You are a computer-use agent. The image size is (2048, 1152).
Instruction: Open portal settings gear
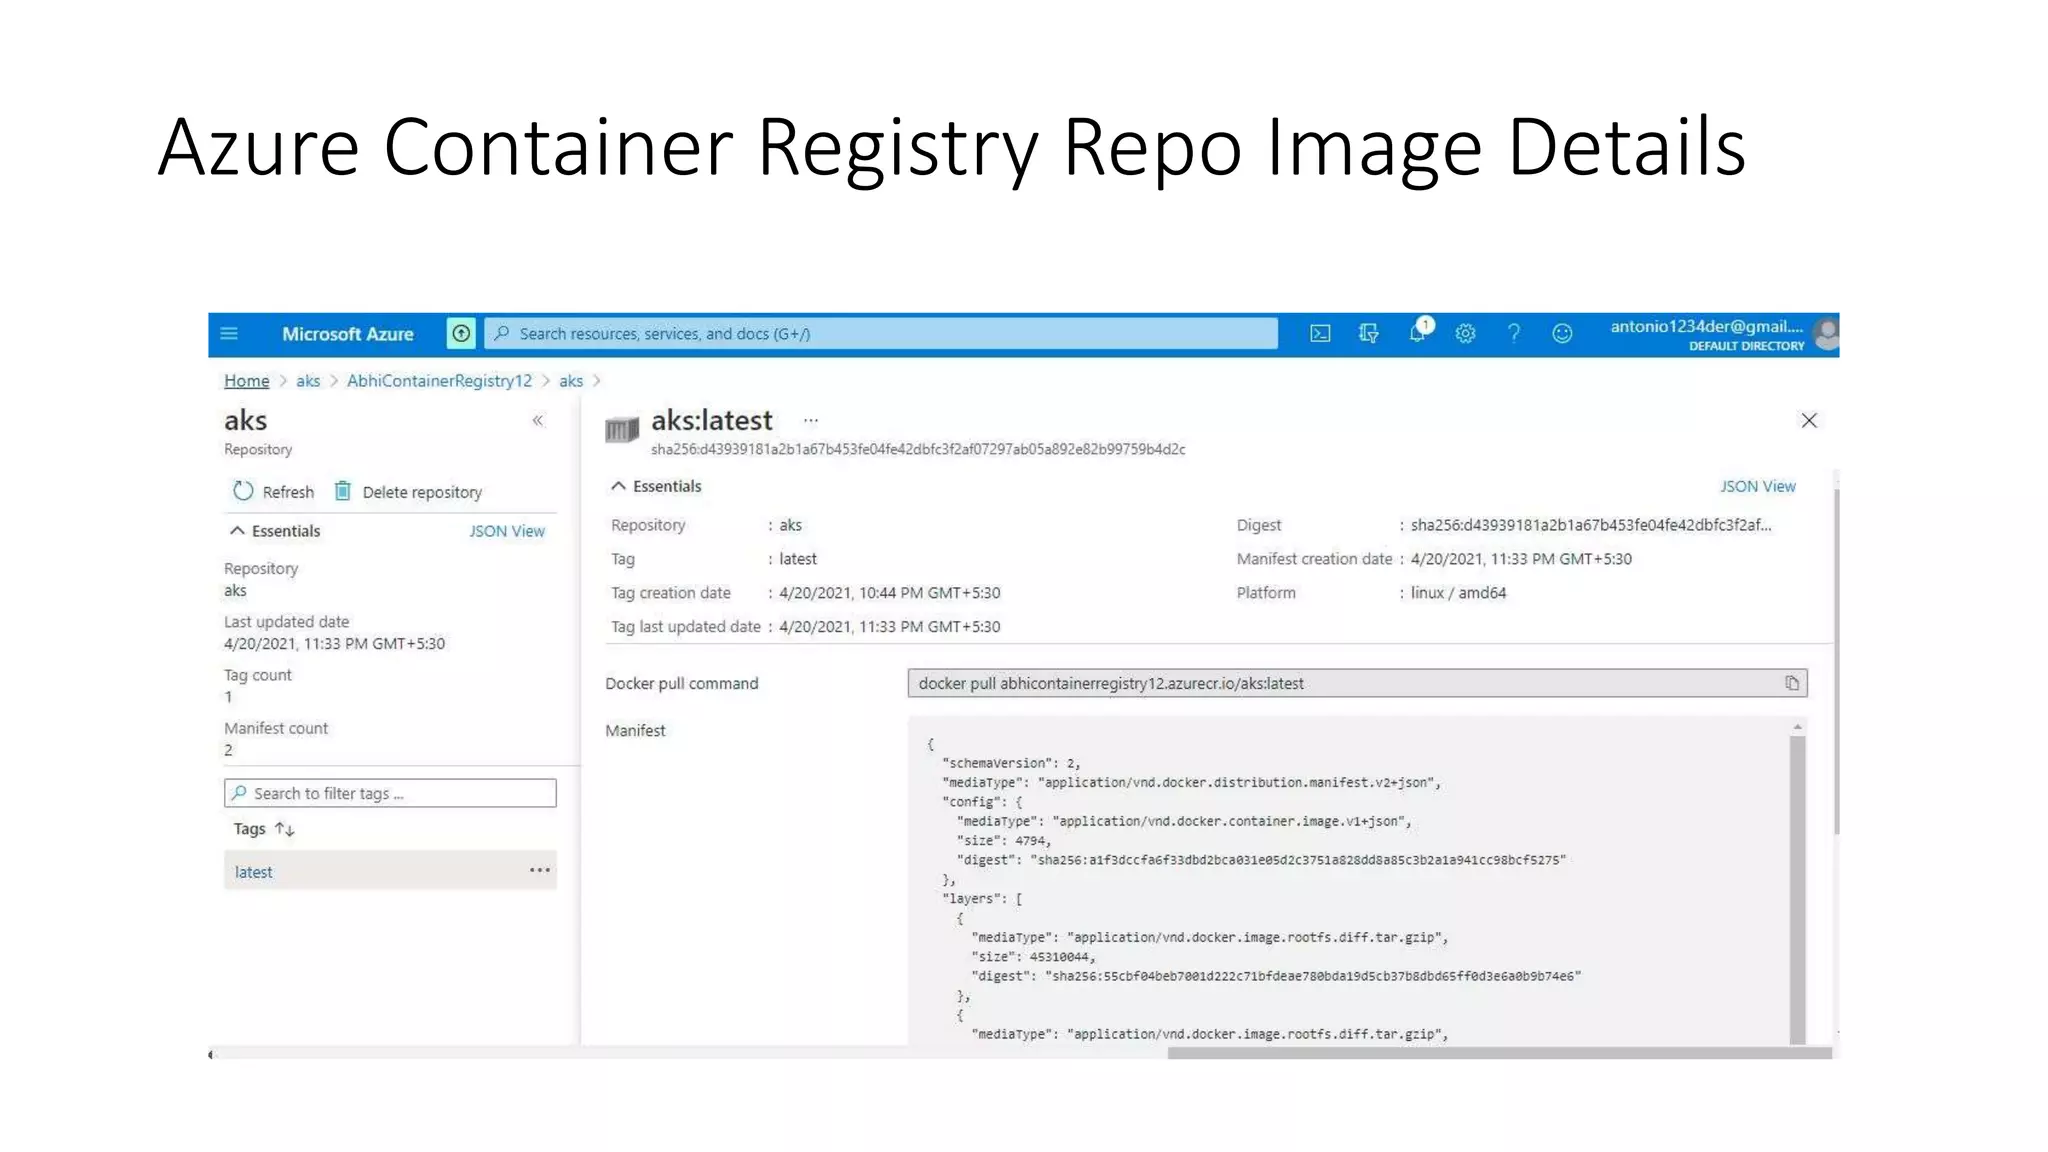(x=1465, y=334)
